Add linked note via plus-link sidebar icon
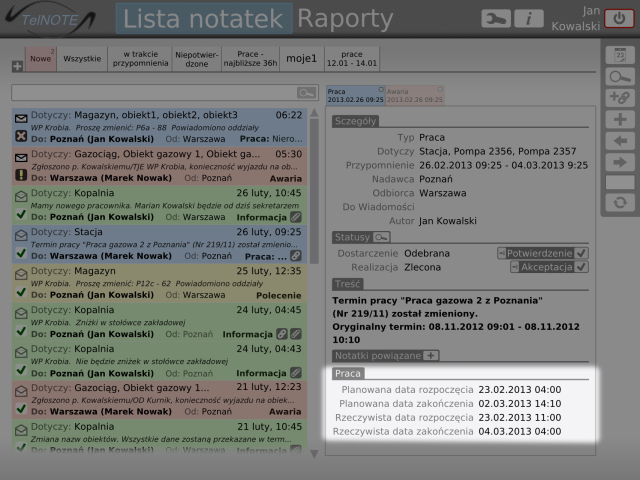 [x=620, y=98]
